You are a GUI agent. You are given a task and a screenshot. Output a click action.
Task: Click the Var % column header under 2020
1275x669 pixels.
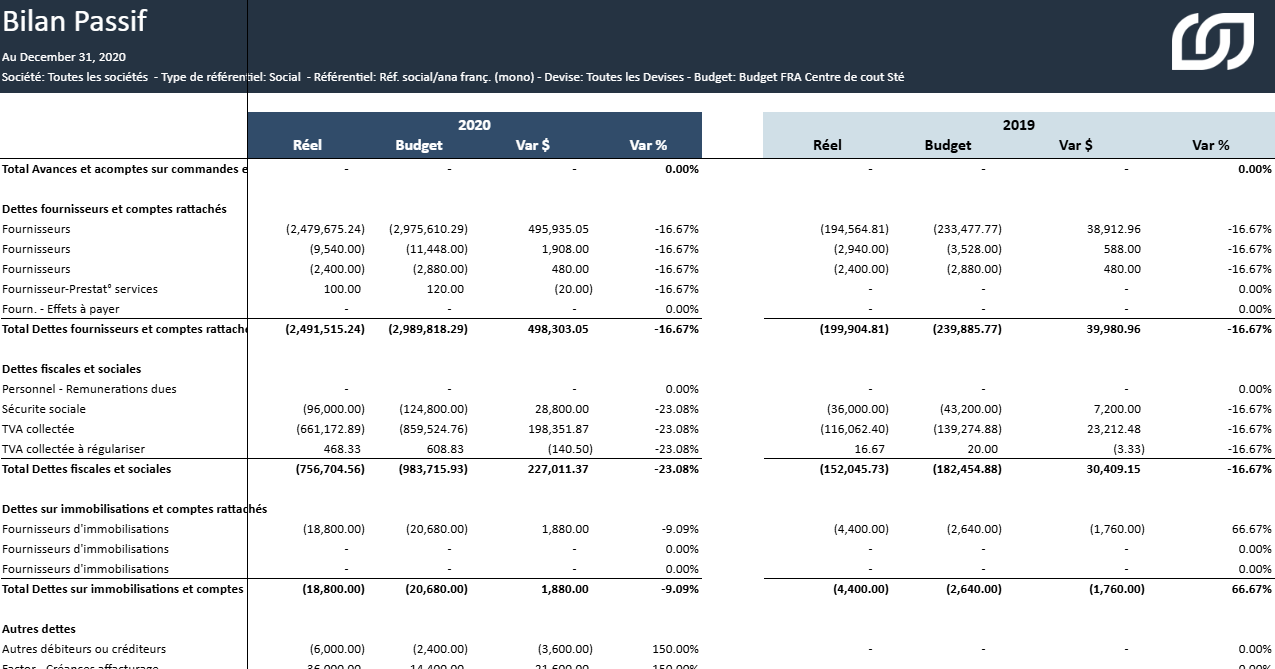648,146
